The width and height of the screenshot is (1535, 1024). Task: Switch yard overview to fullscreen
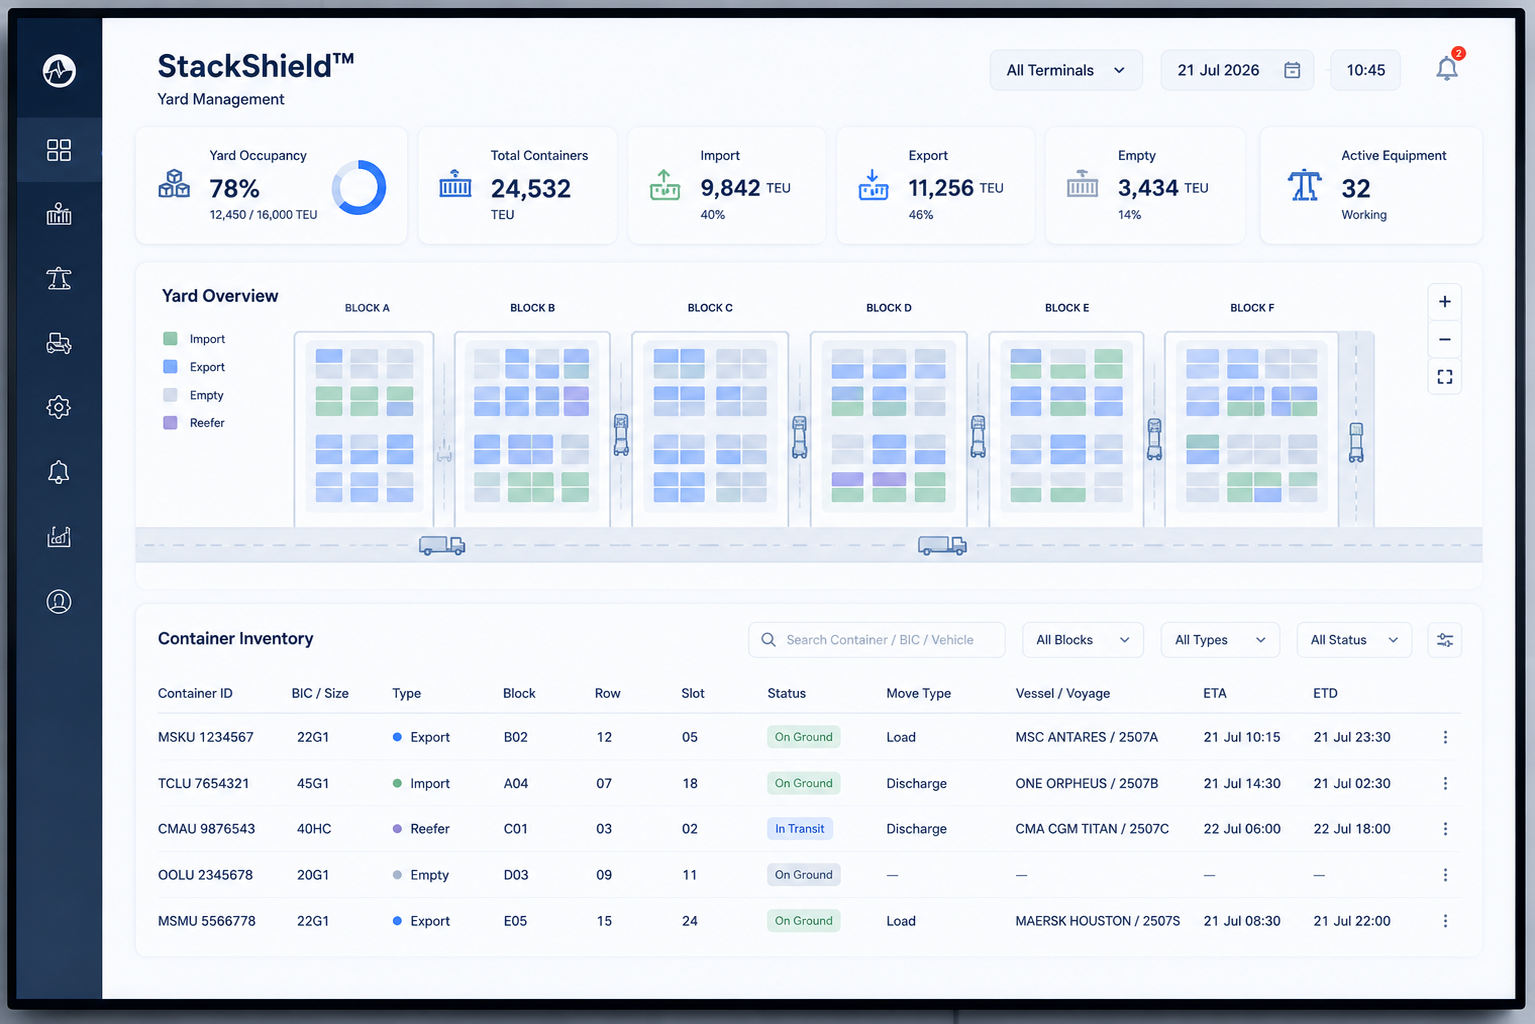[1445, 377]
